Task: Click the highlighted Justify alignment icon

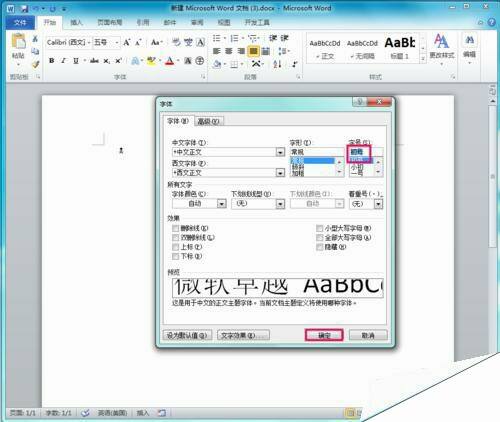Action: point(253,51)
